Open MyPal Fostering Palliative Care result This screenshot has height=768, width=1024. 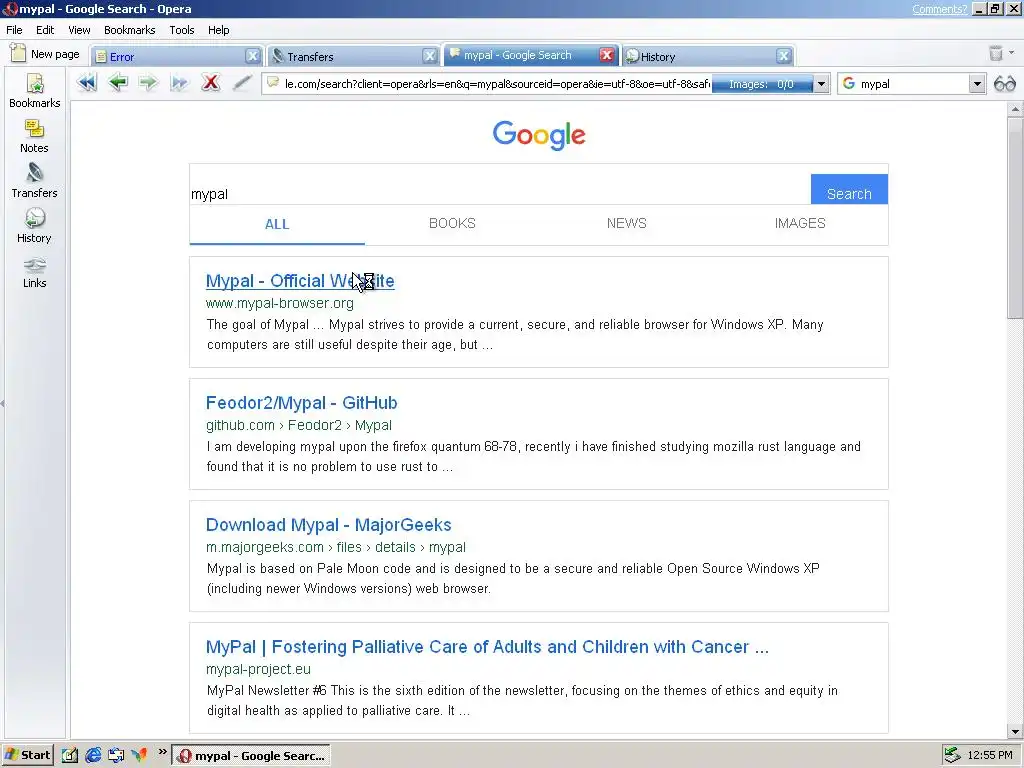(487, 647)
